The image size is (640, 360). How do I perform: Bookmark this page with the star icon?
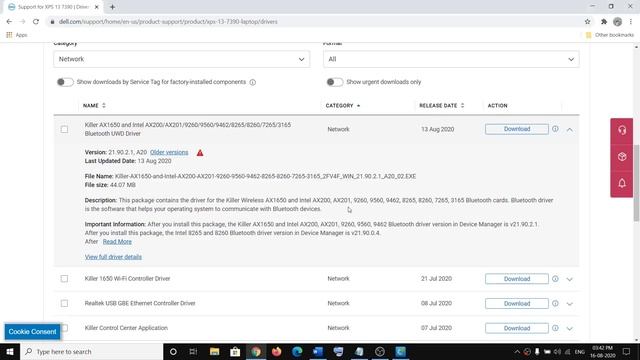(587, 22)
